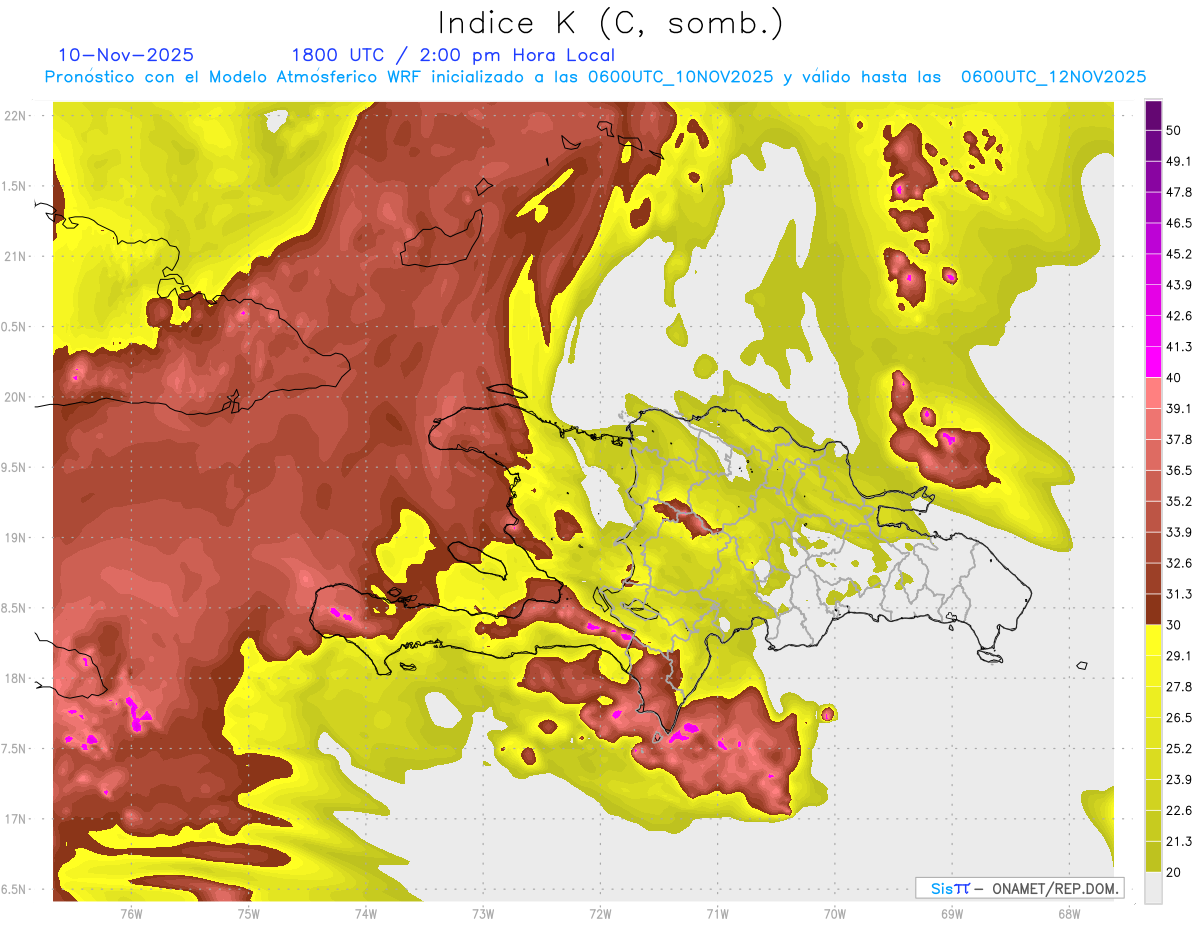Click the longitude label "70W"
The height and width of the screenshot is (927, 1200).
[x=835, y=913]
